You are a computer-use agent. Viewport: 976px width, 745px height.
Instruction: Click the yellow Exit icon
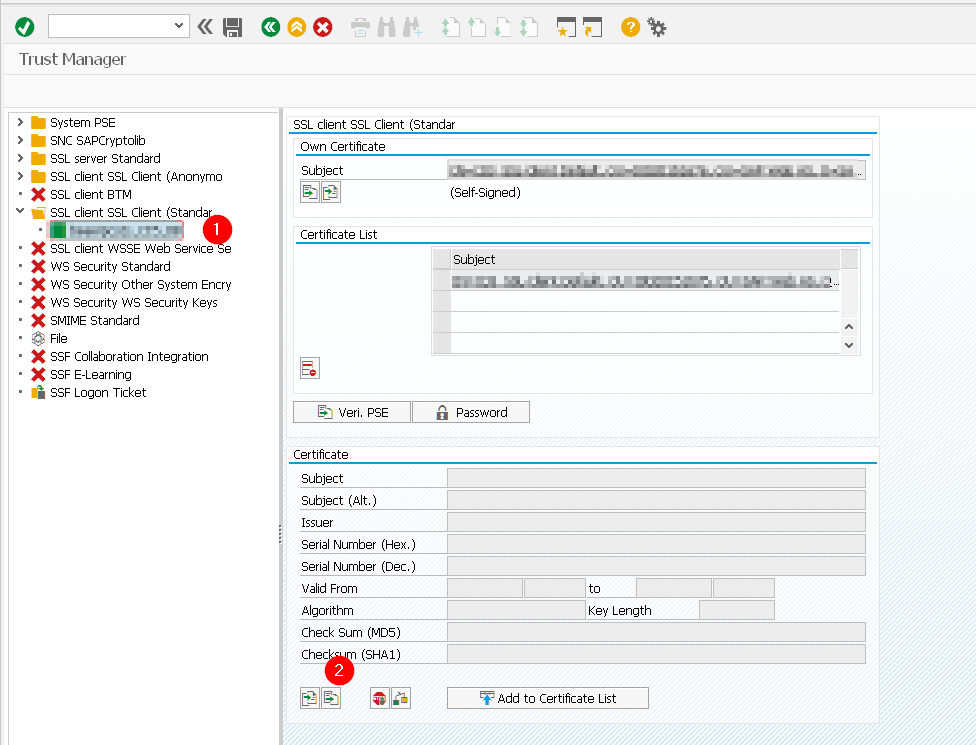point(296,27)
